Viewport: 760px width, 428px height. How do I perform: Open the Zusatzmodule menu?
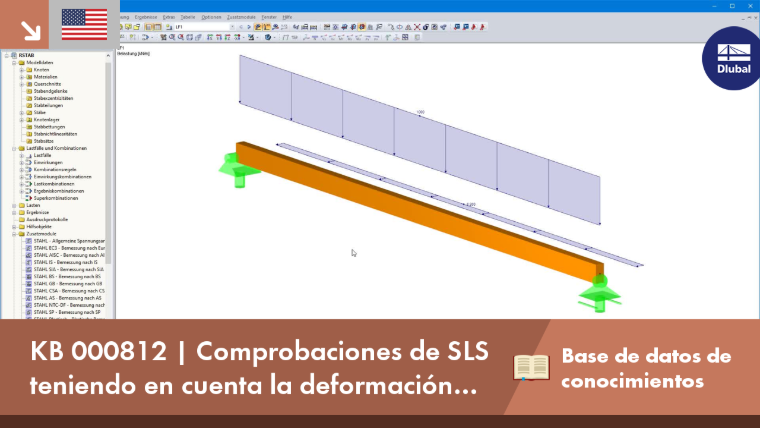click(x=241, y=17)
